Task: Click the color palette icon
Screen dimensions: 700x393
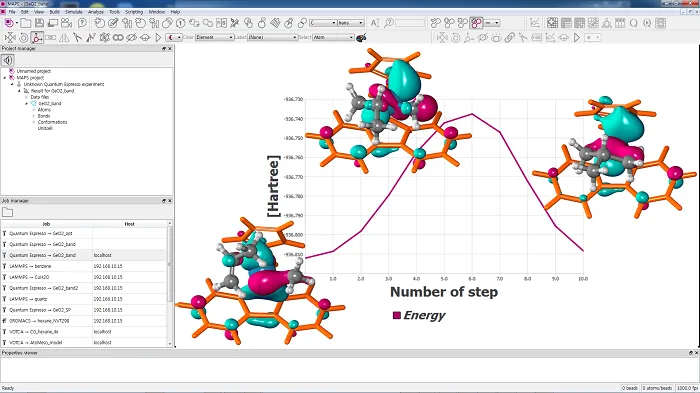Action: pyautogui.click(x=361, y=38)
